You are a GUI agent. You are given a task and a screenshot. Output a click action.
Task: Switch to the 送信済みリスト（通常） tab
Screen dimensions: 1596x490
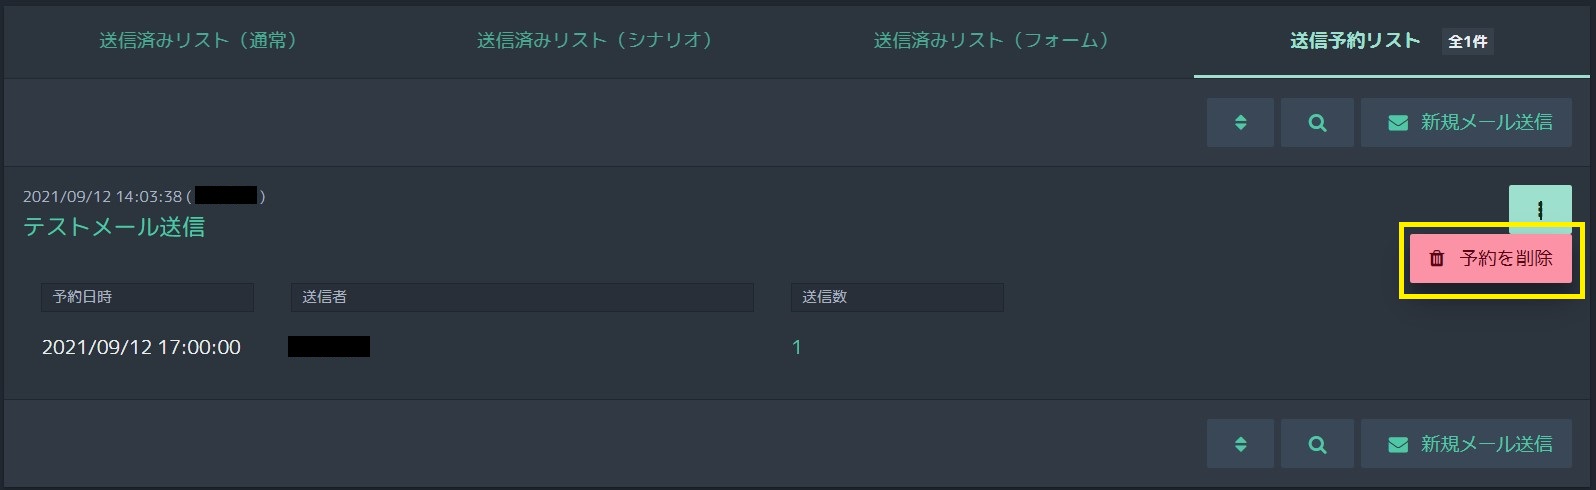tap(198, 41)
